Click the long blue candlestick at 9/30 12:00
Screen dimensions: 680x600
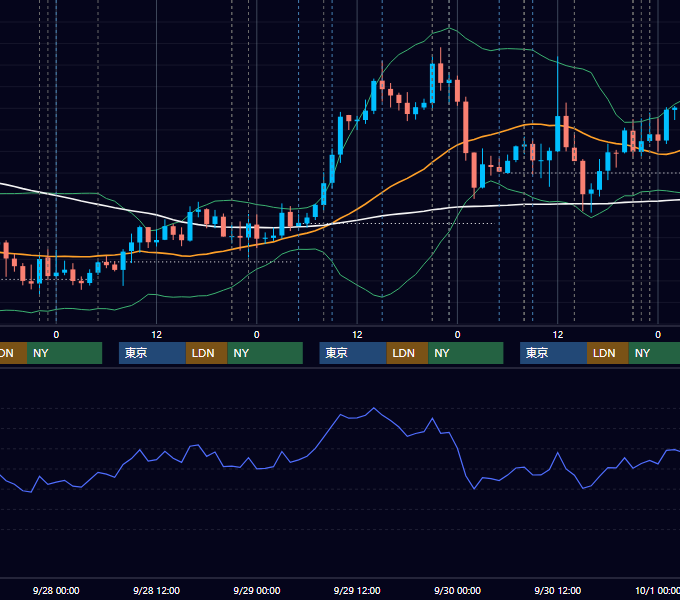pyautogui.click(x=558, y=133)
